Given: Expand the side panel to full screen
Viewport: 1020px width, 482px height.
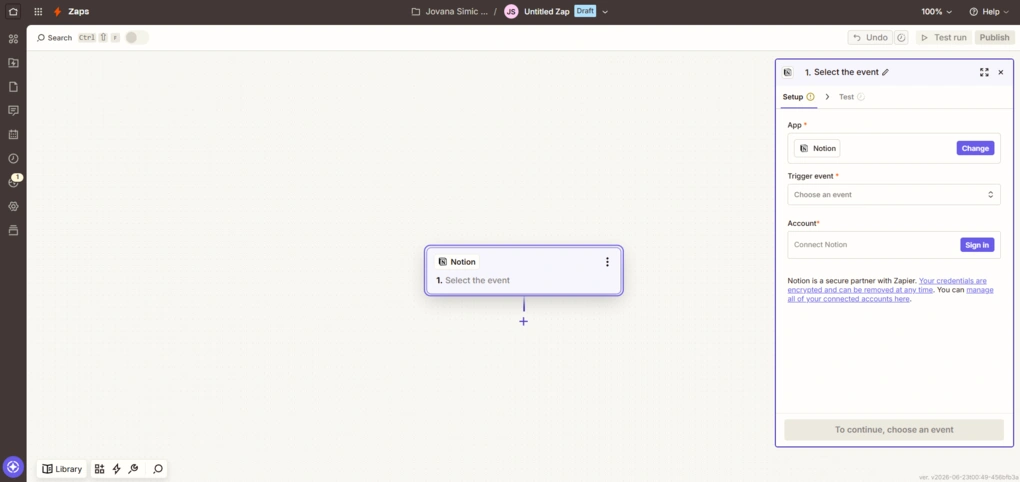Looking at the screenshot, I should [984, 72].
